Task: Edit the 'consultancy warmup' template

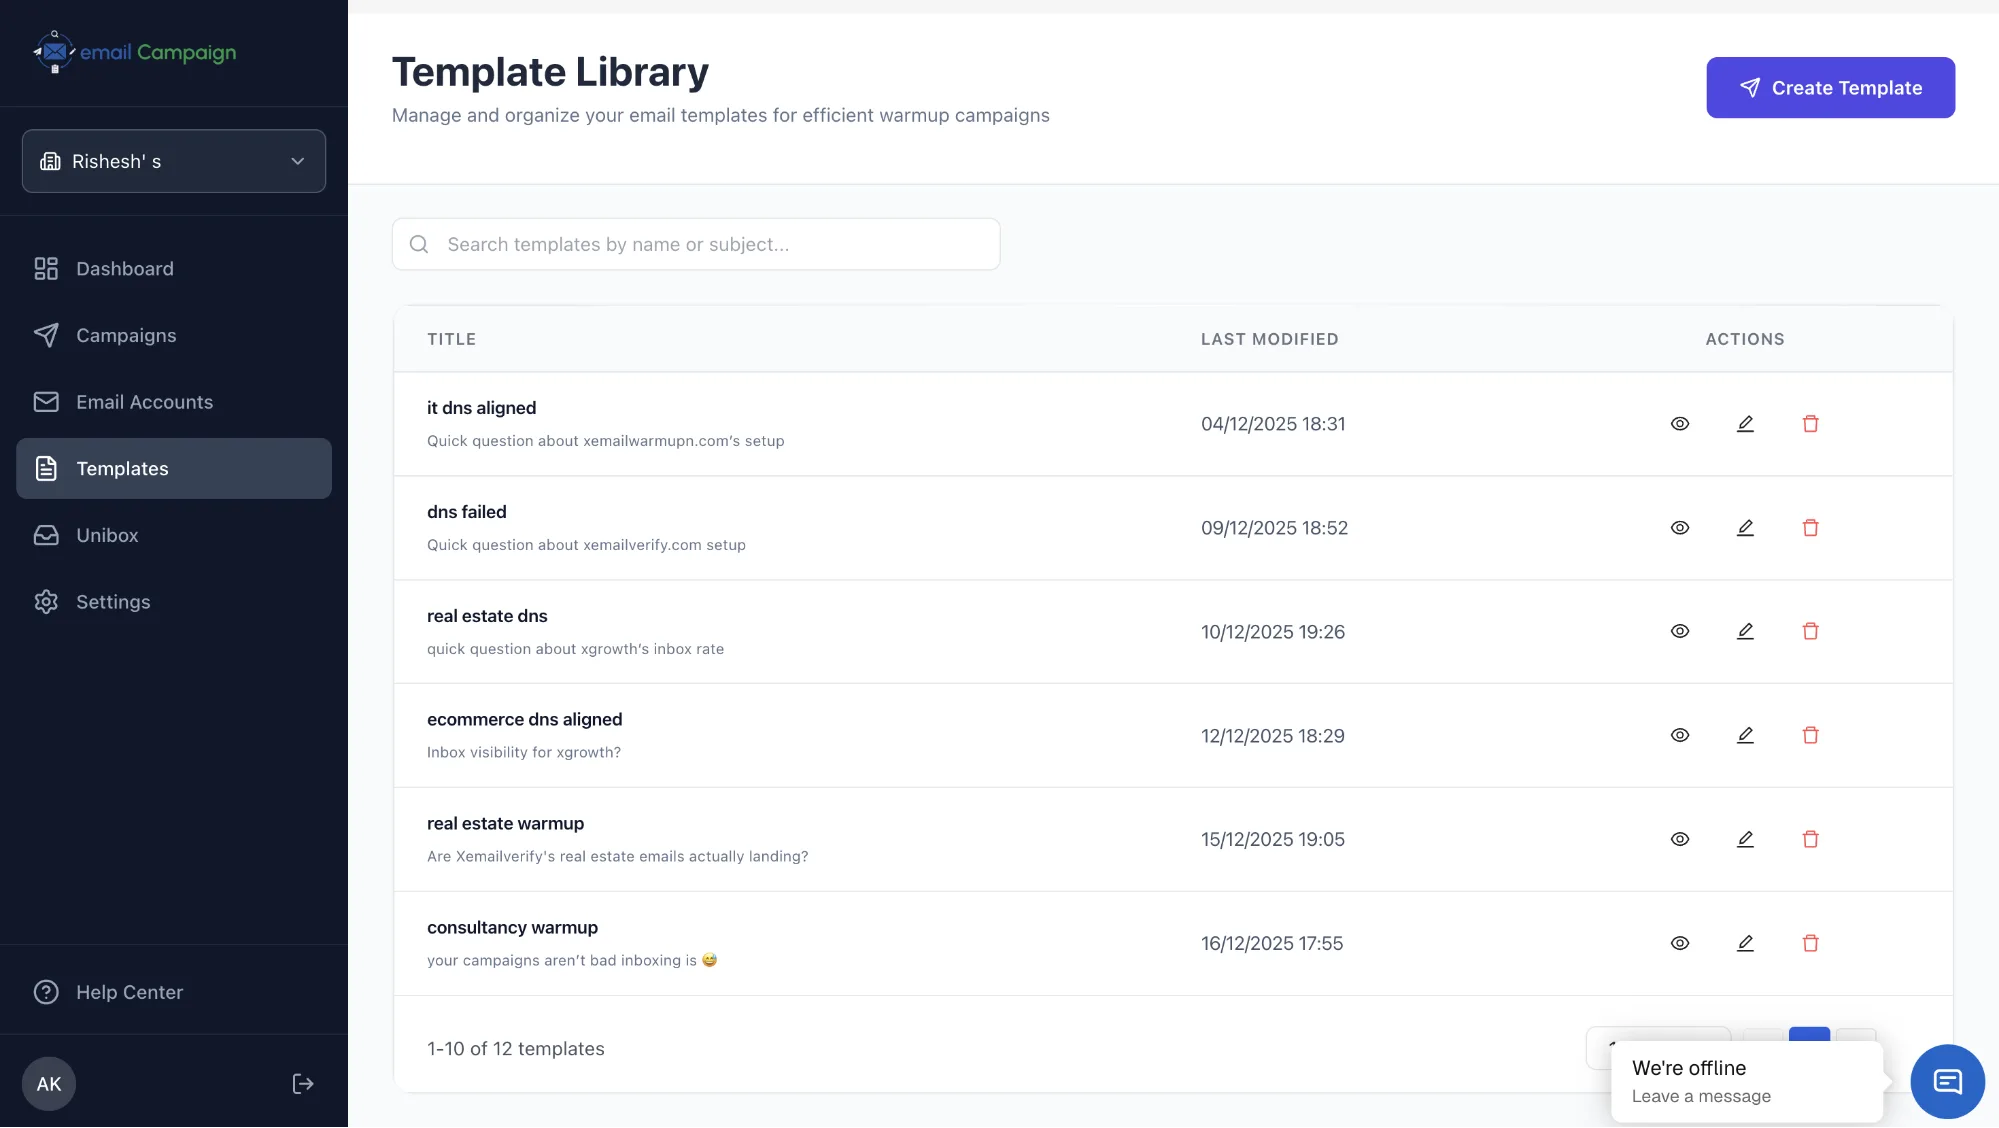Action: [1745, 943]
